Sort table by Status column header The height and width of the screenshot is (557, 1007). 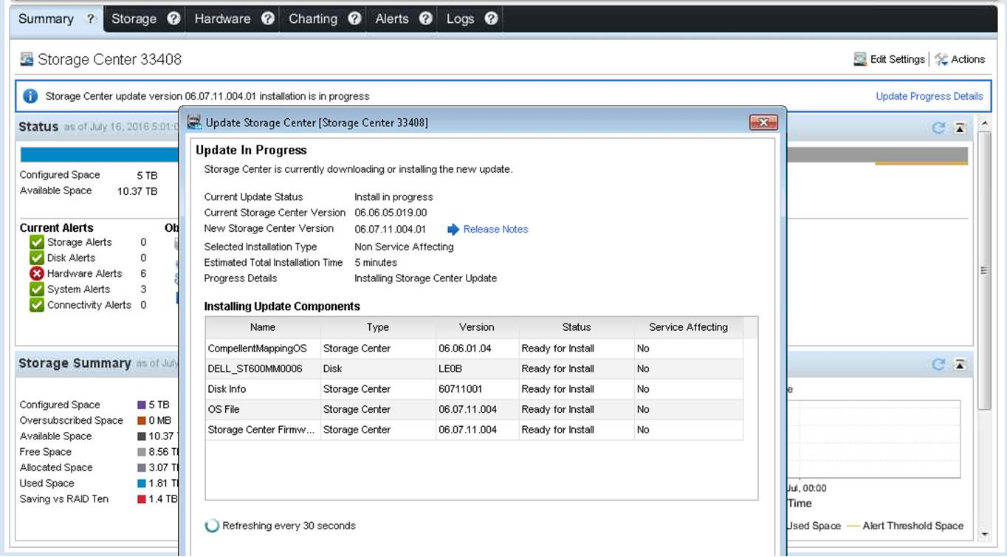tap(576, 327)
